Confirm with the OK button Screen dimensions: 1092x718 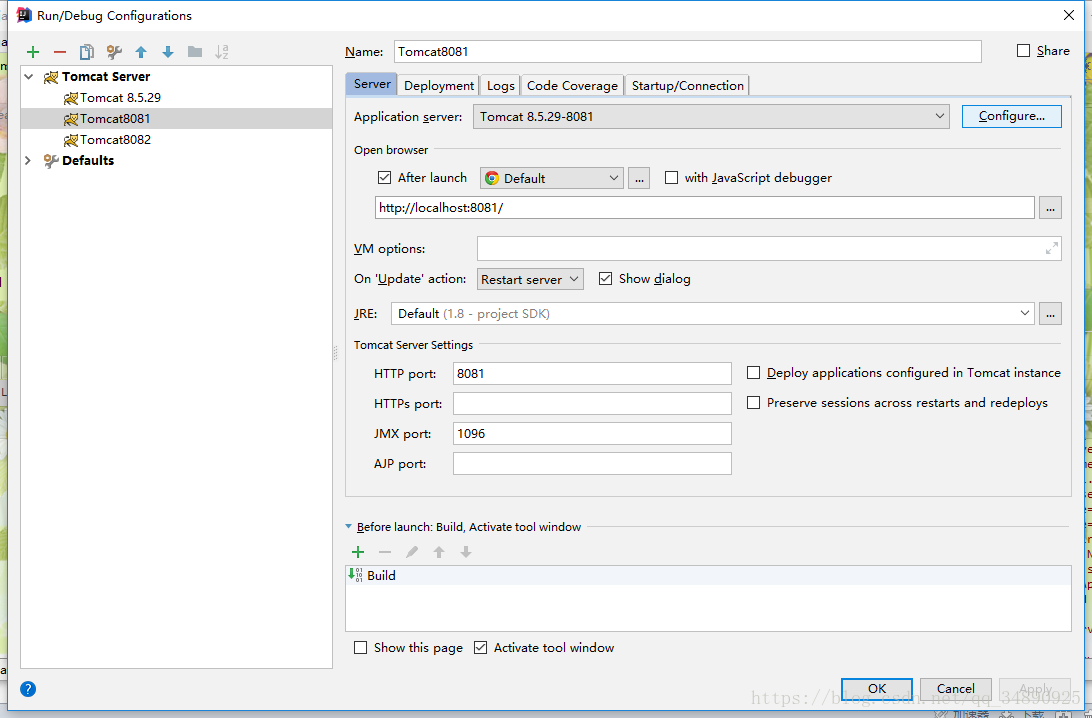pos(877,689)
